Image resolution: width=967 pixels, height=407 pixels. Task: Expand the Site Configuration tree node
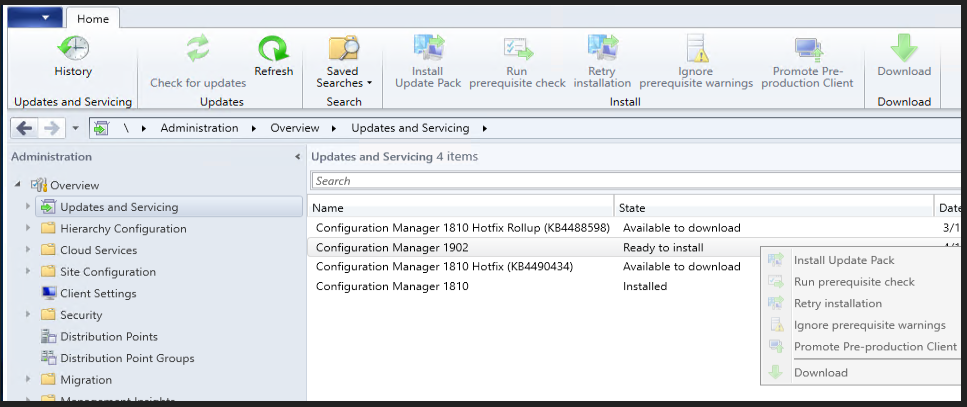click(28, 272)
